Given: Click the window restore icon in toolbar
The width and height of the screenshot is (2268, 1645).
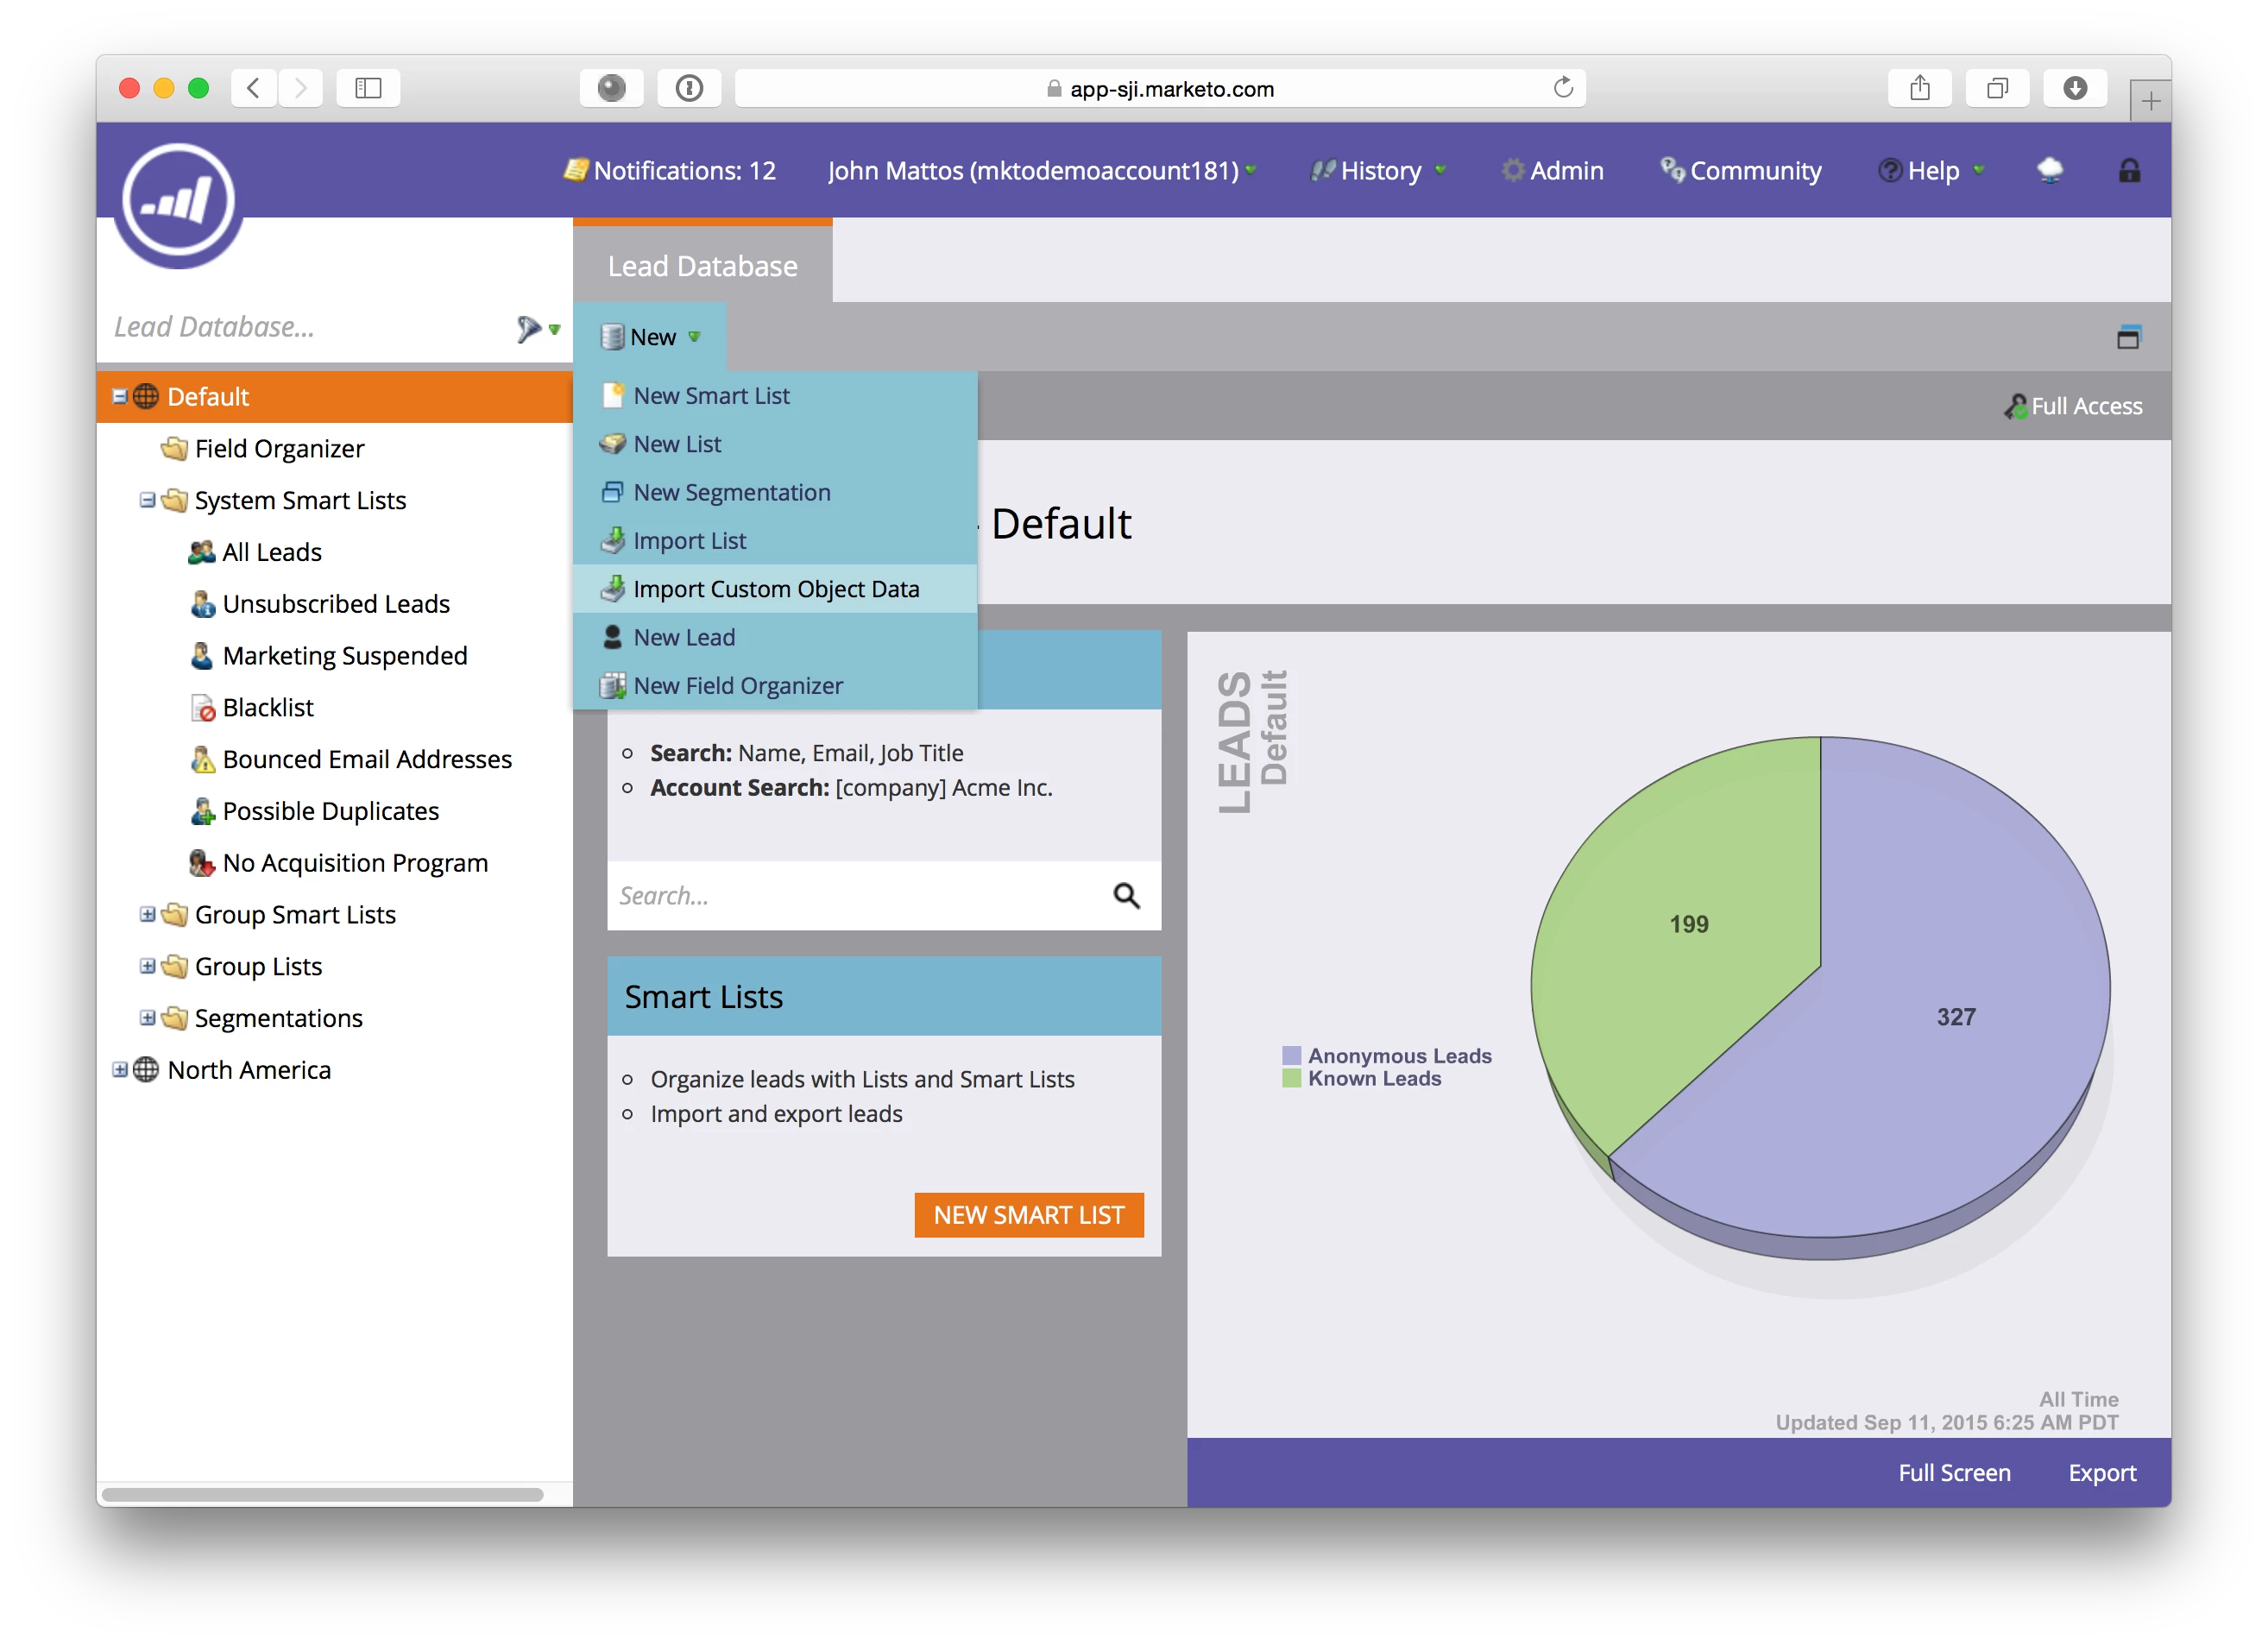Looking at the screenshot, I should 2128,338.
